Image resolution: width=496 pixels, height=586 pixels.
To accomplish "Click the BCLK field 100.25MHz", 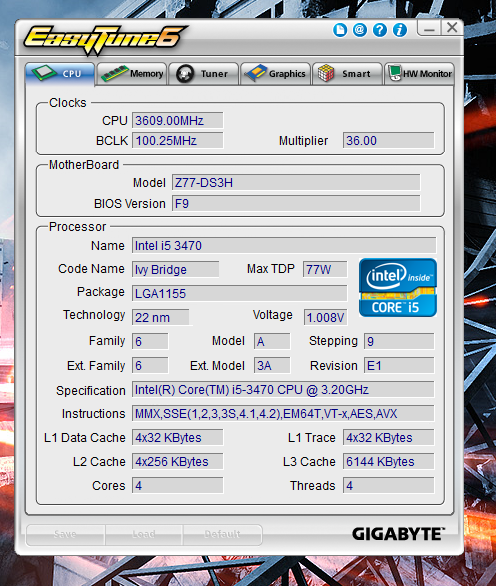I will (x=178, y=141).
